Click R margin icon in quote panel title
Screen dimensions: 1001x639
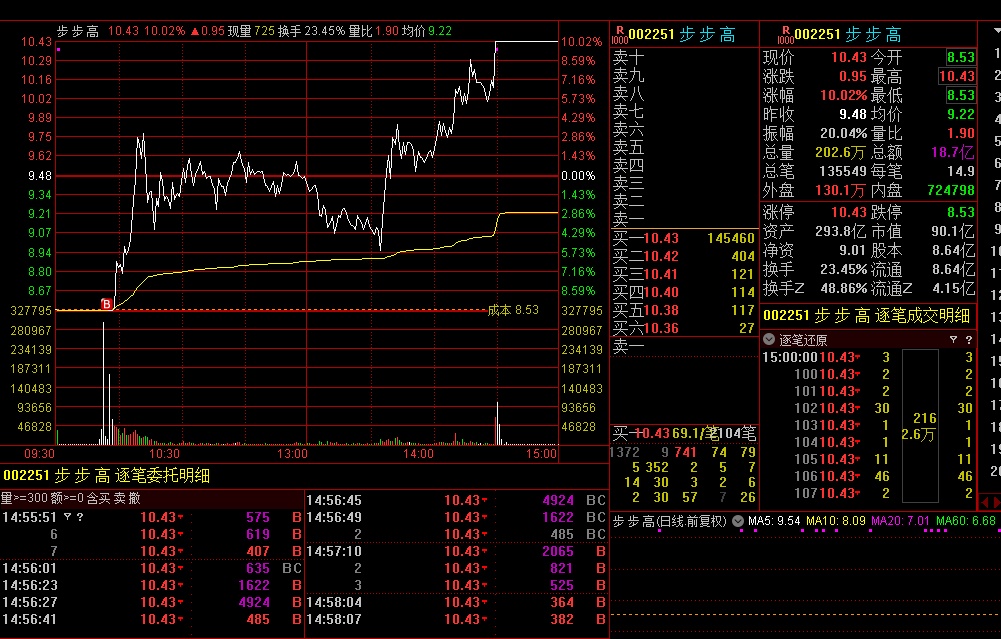[x=786, y=34]
